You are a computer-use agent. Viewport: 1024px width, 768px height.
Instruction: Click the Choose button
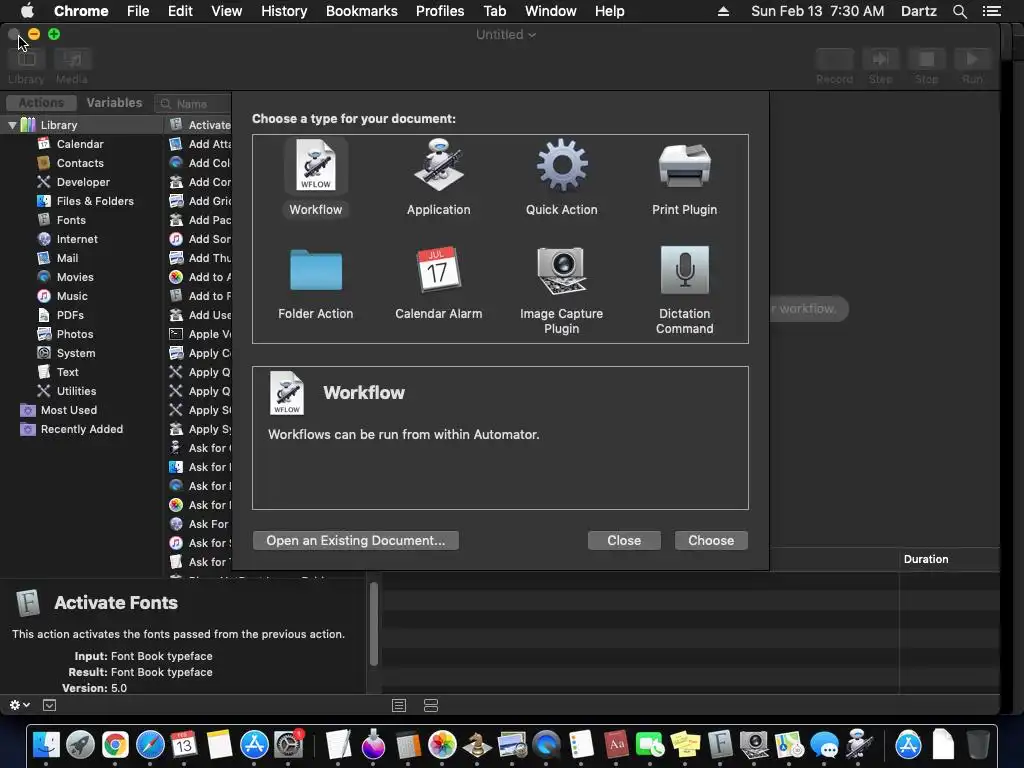[x=711, y=540]
